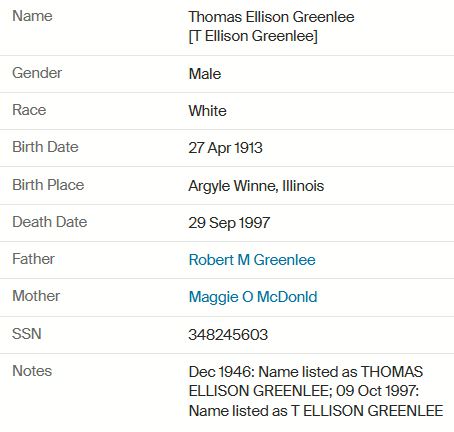Click the Death Date field label
The width and height of the screenshot is (454, 432).
pos(50,222)
